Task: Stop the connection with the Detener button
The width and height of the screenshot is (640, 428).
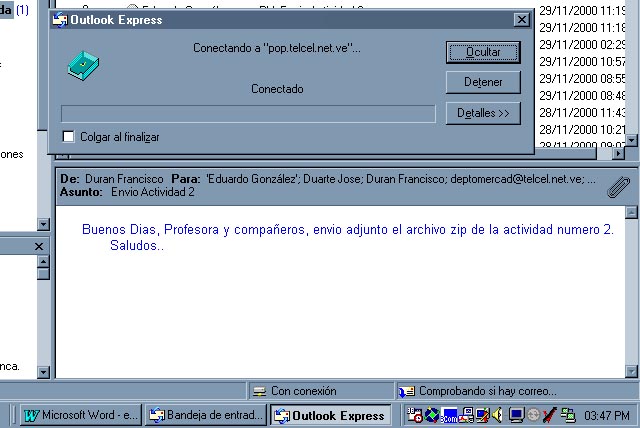Action: (x=483, y=82)
